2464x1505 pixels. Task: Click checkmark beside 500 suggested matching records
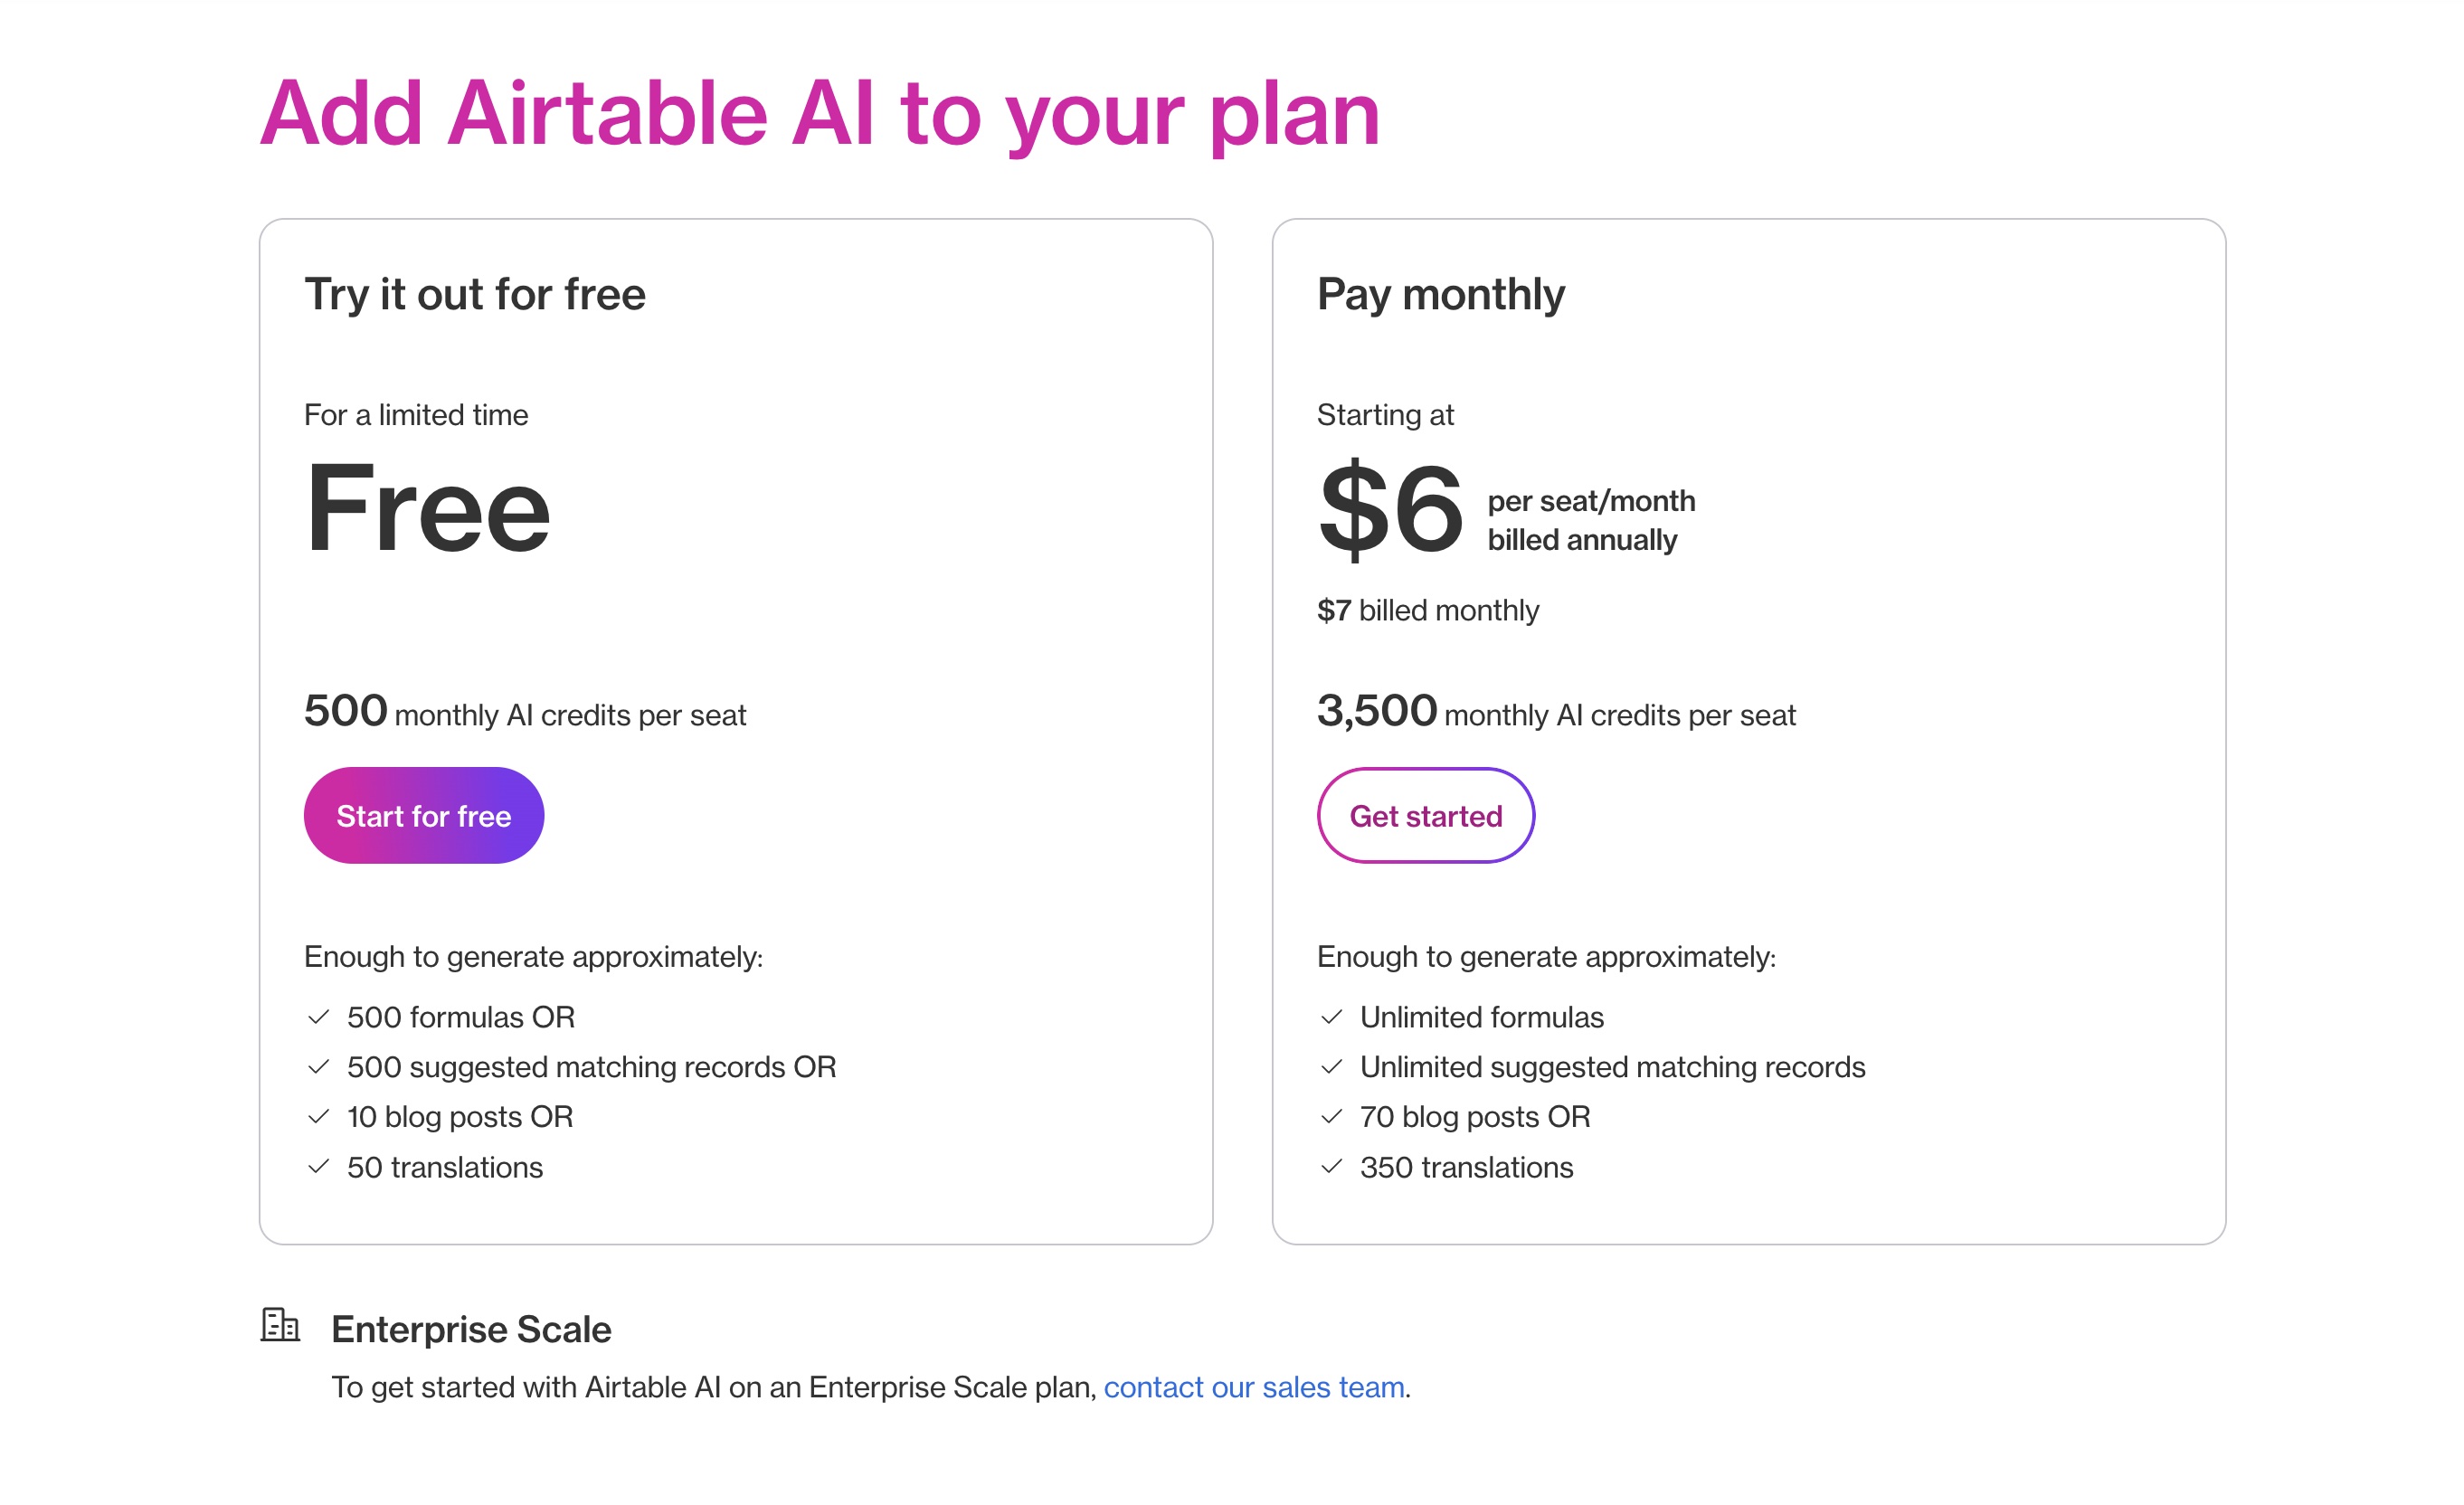[x=319, y=1067]
